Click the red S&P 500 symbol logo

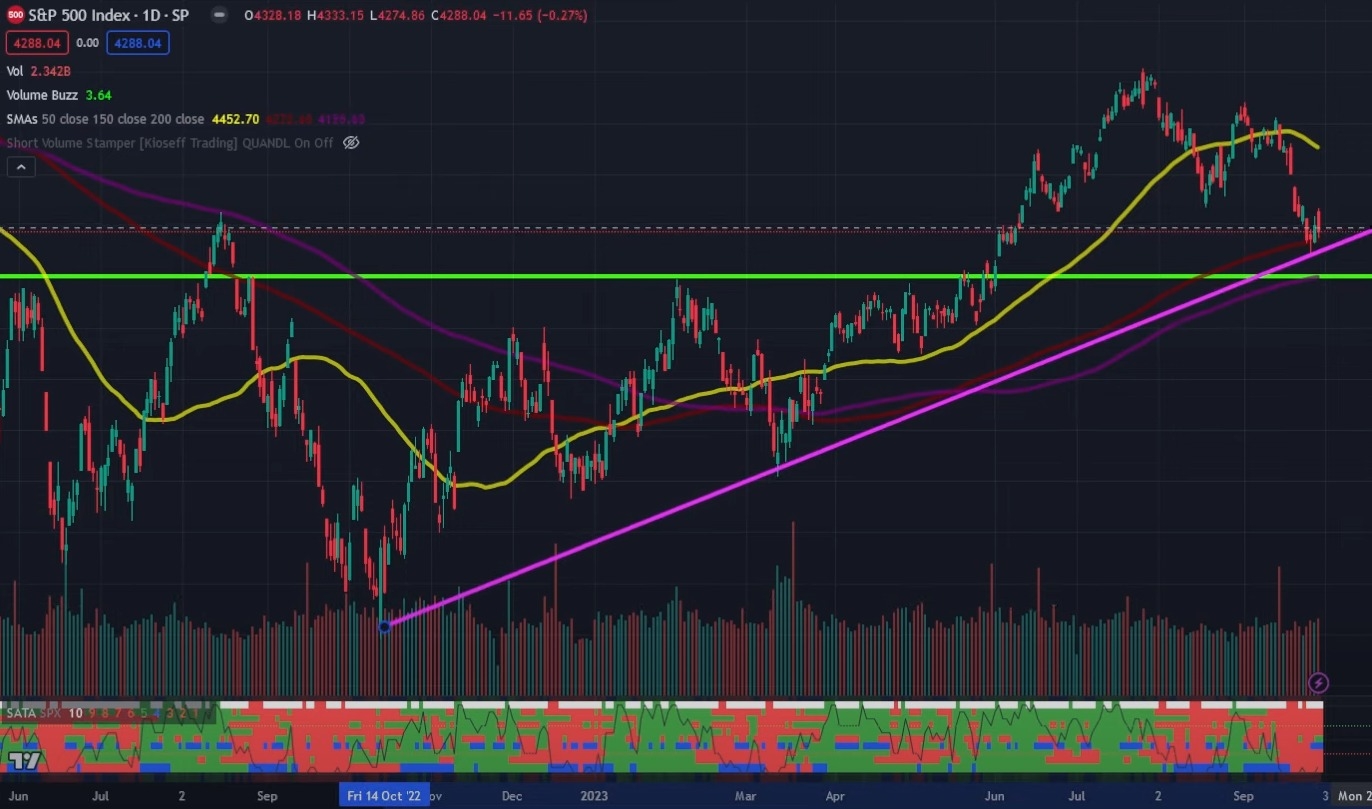point(15,15)
